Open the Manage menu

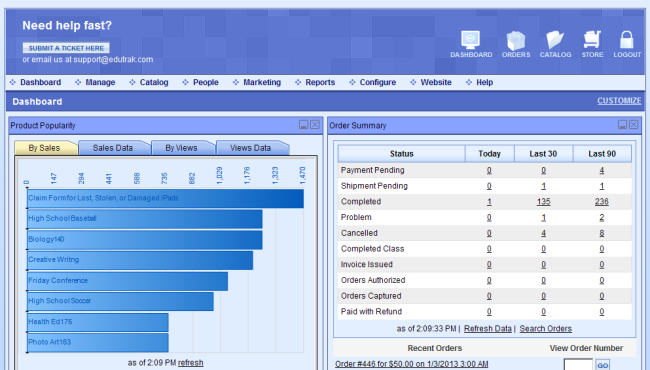pyautogui.click(x=100, y=82)
